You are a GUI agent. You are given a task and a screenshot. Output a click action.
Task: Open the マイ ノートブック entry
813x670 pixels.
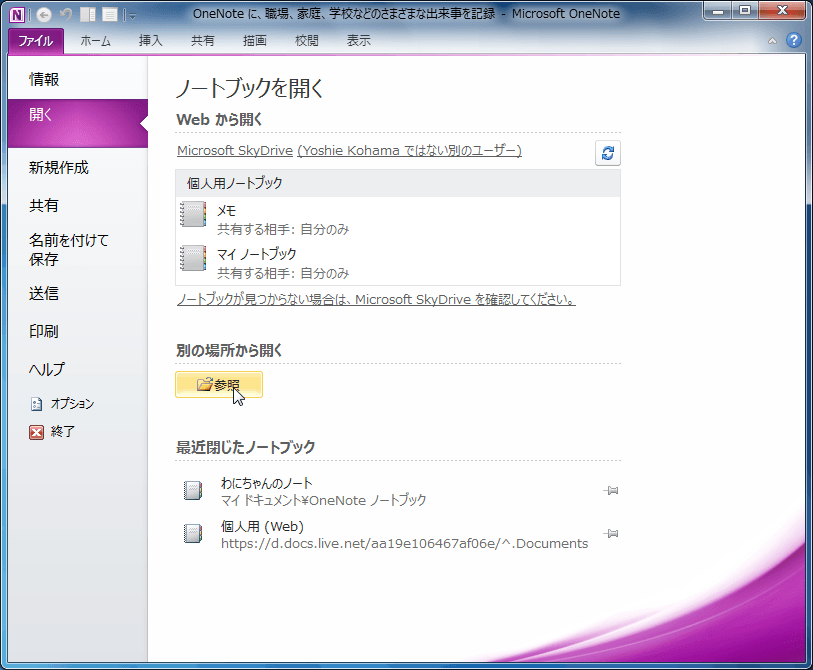pyautogui.click(x=398, y=263)
